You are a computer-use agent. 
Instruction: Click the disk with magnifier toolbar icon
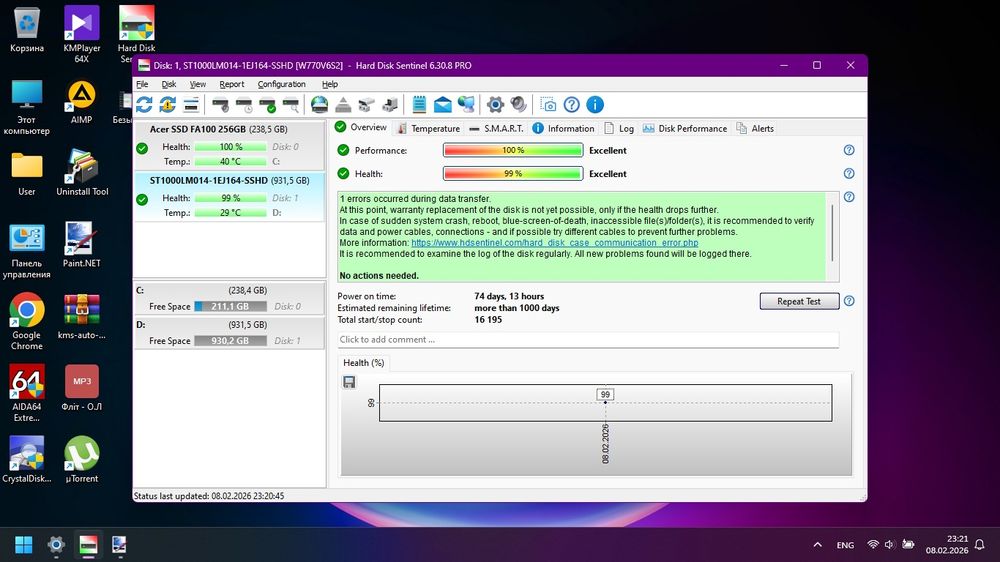tap(291, 105)
